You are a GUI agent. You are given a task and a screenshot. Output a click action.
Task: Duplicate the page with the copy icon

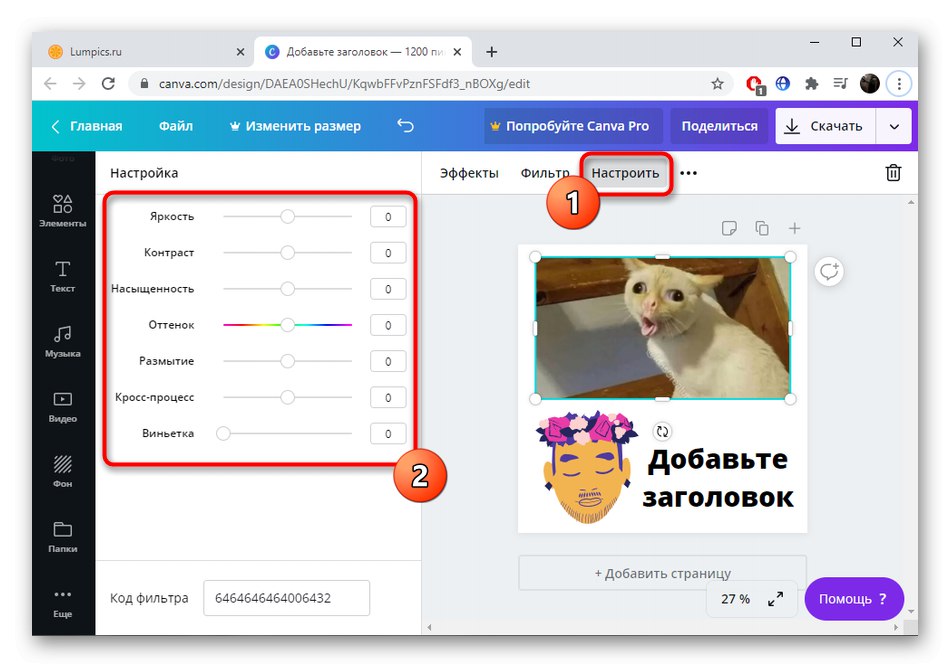pyautogui.click(x=762, y=227)
